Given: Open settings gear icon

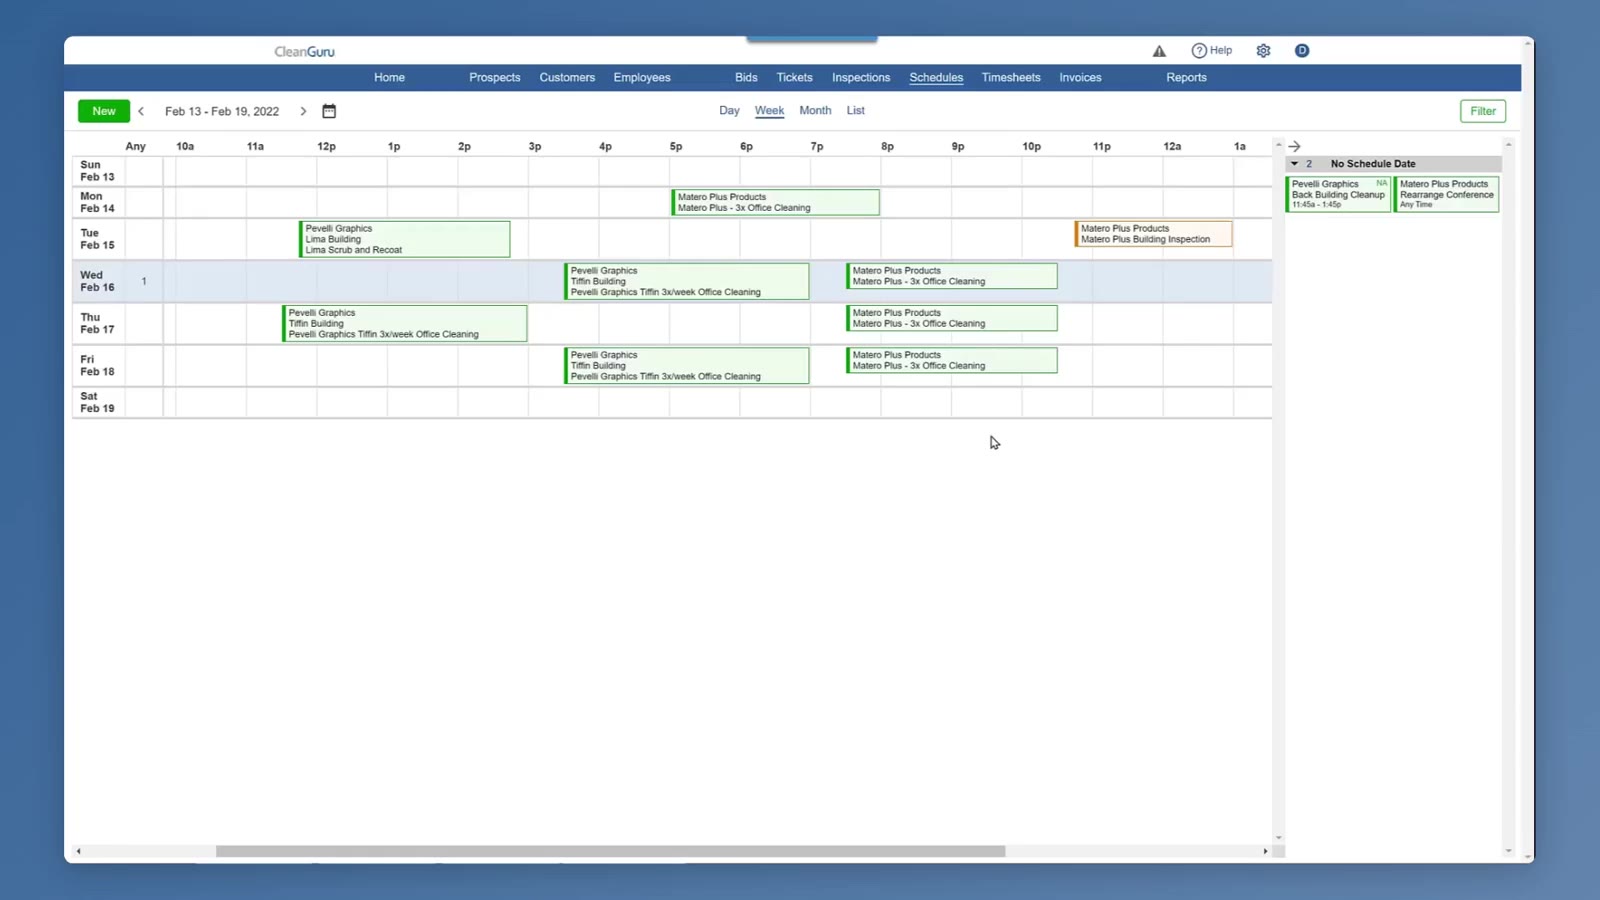Looking at the screenshot, I should click(1263, 51).
